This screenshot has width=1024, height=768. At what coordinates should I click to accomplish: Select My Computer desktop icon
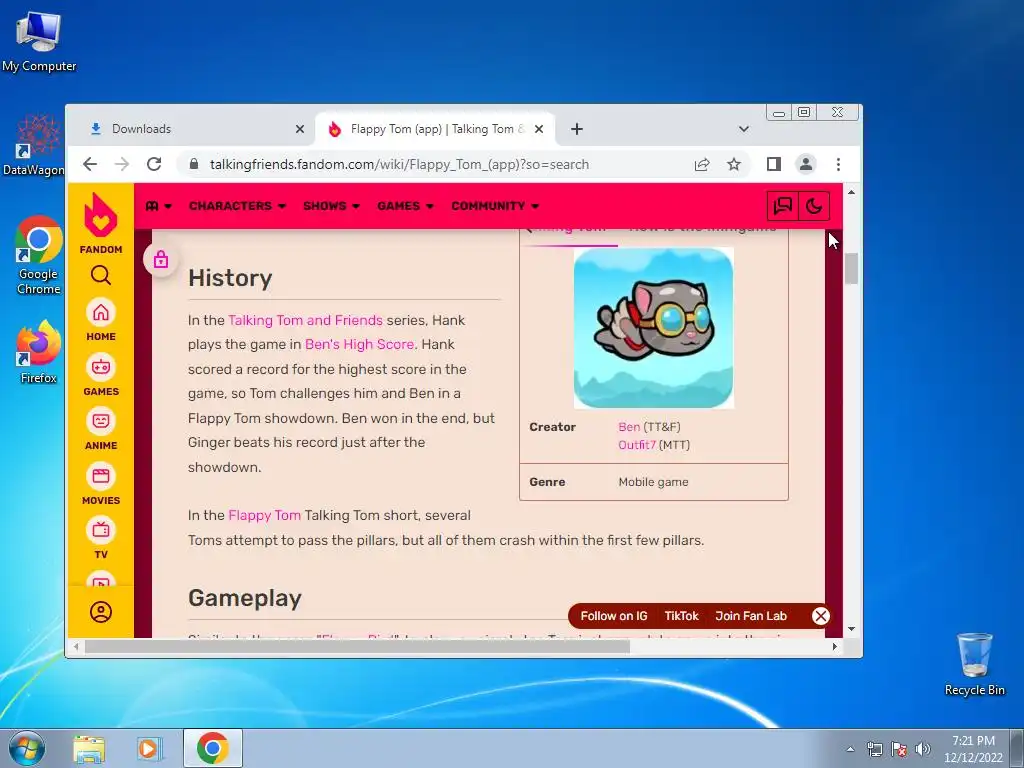pyautogui.click(x=39, y=42)
